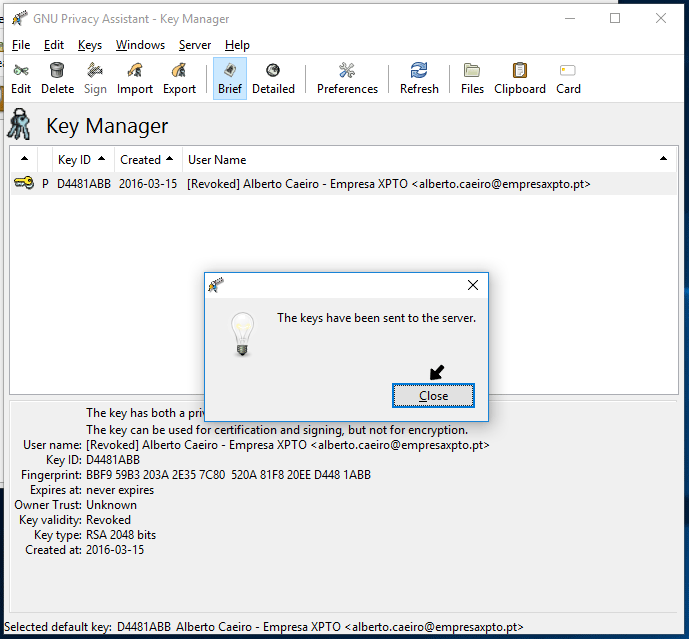
Task: Click the message 'The keys have been sent'
Action: pyautogui.click(x=376, y=318)
